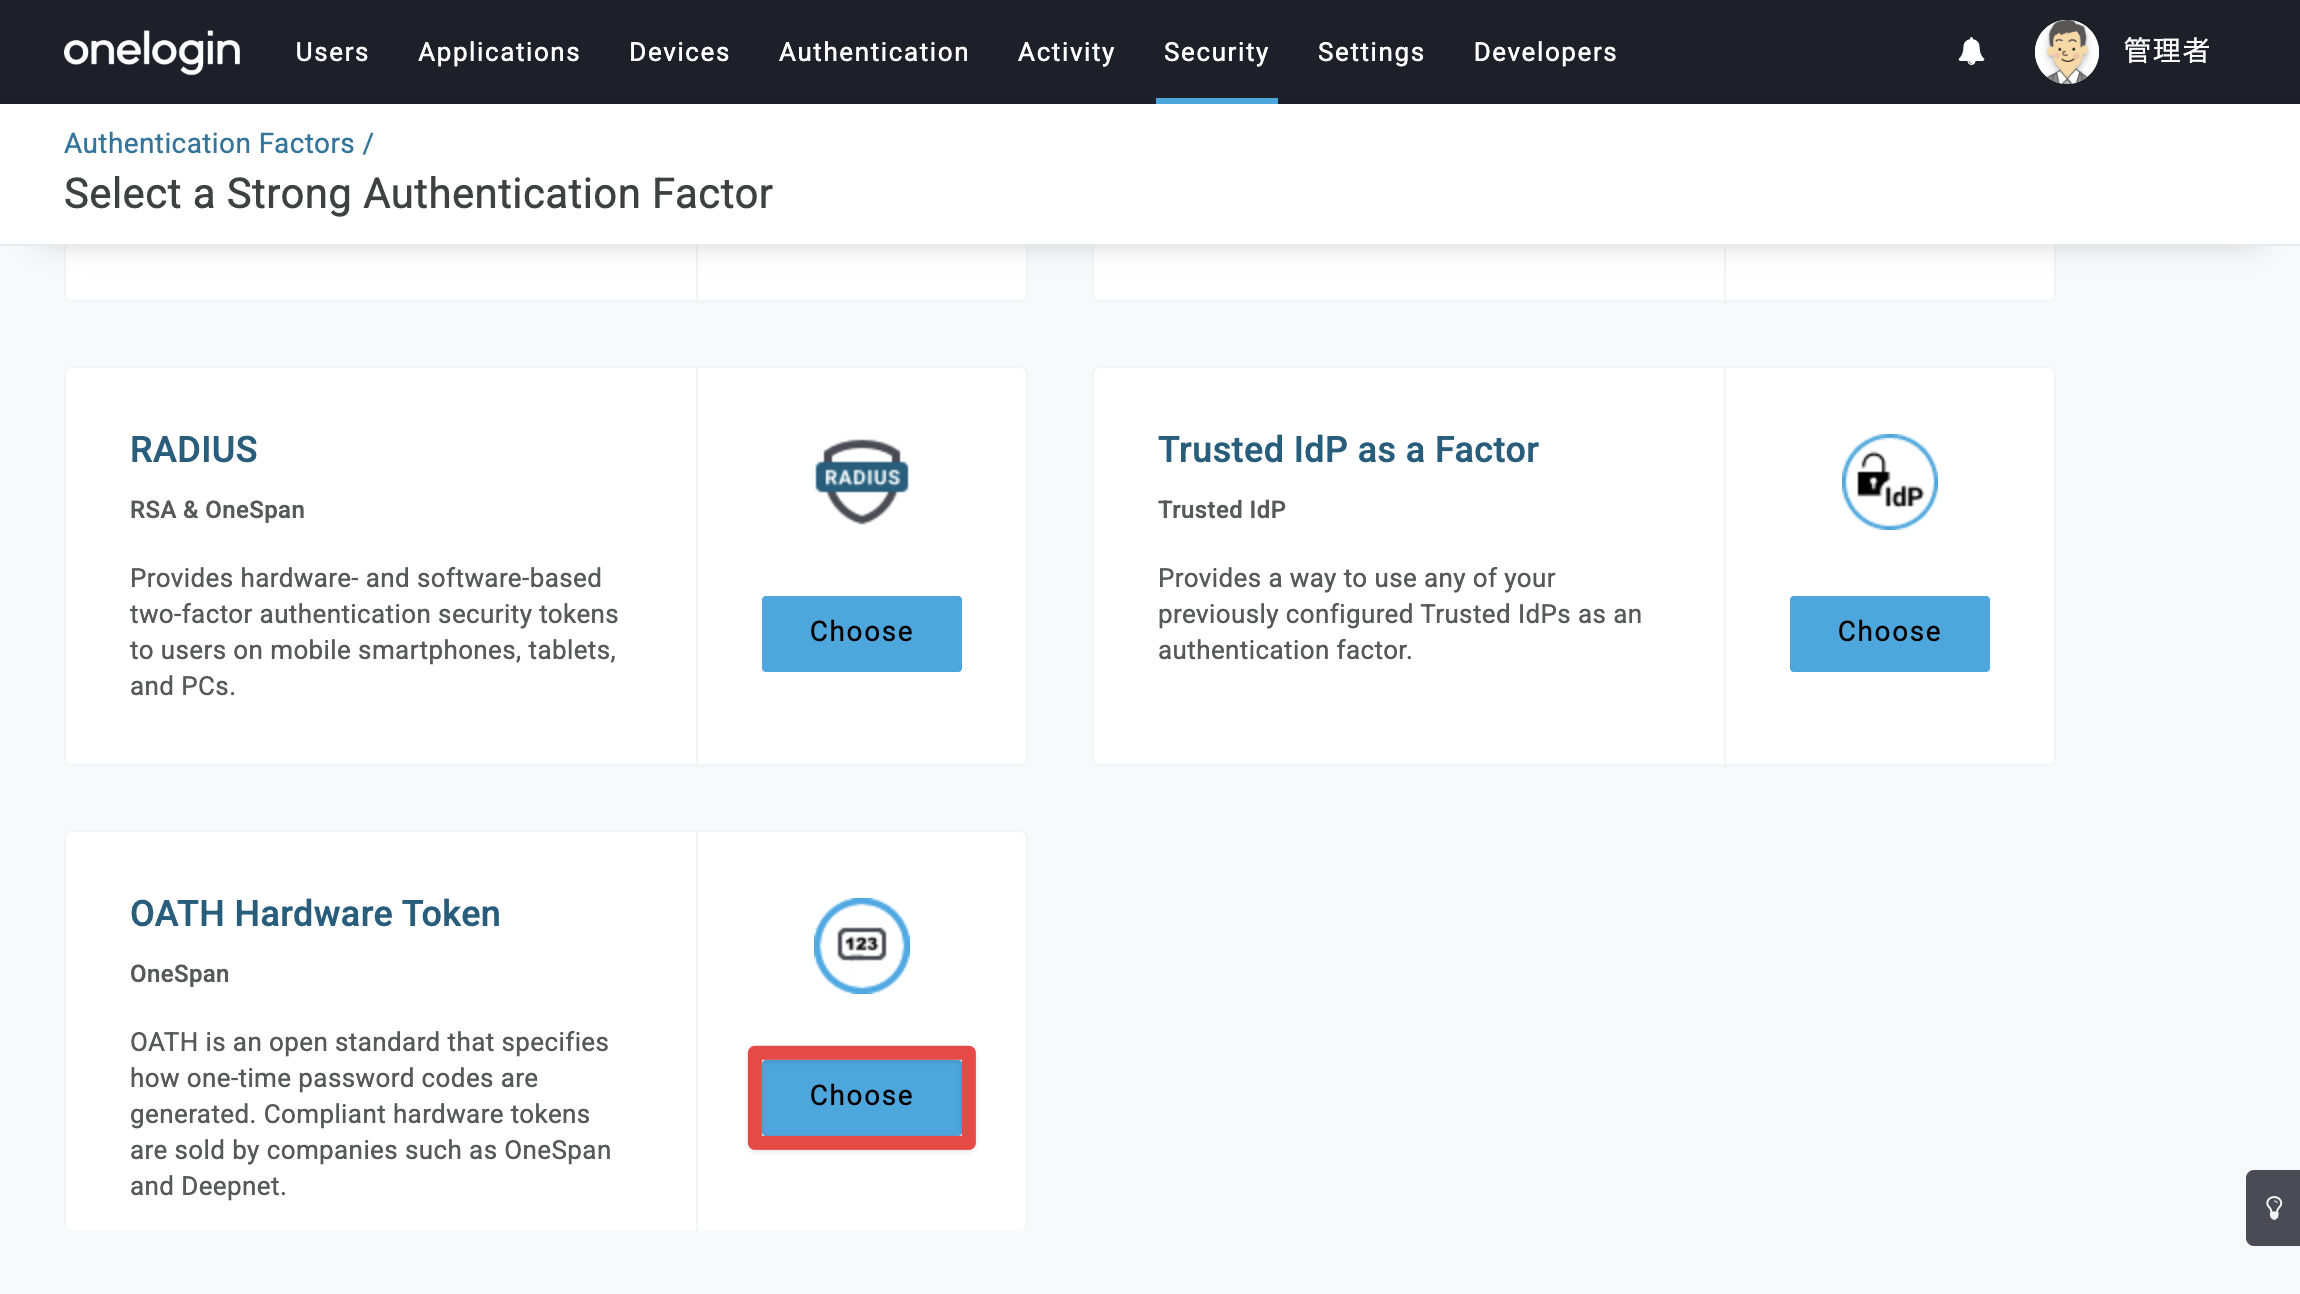Image resolution: width=2300 pixels, height=1294 pixels.
Task: Click the 'Trusted IdP' subtitle text
Action: [1222, 510]
